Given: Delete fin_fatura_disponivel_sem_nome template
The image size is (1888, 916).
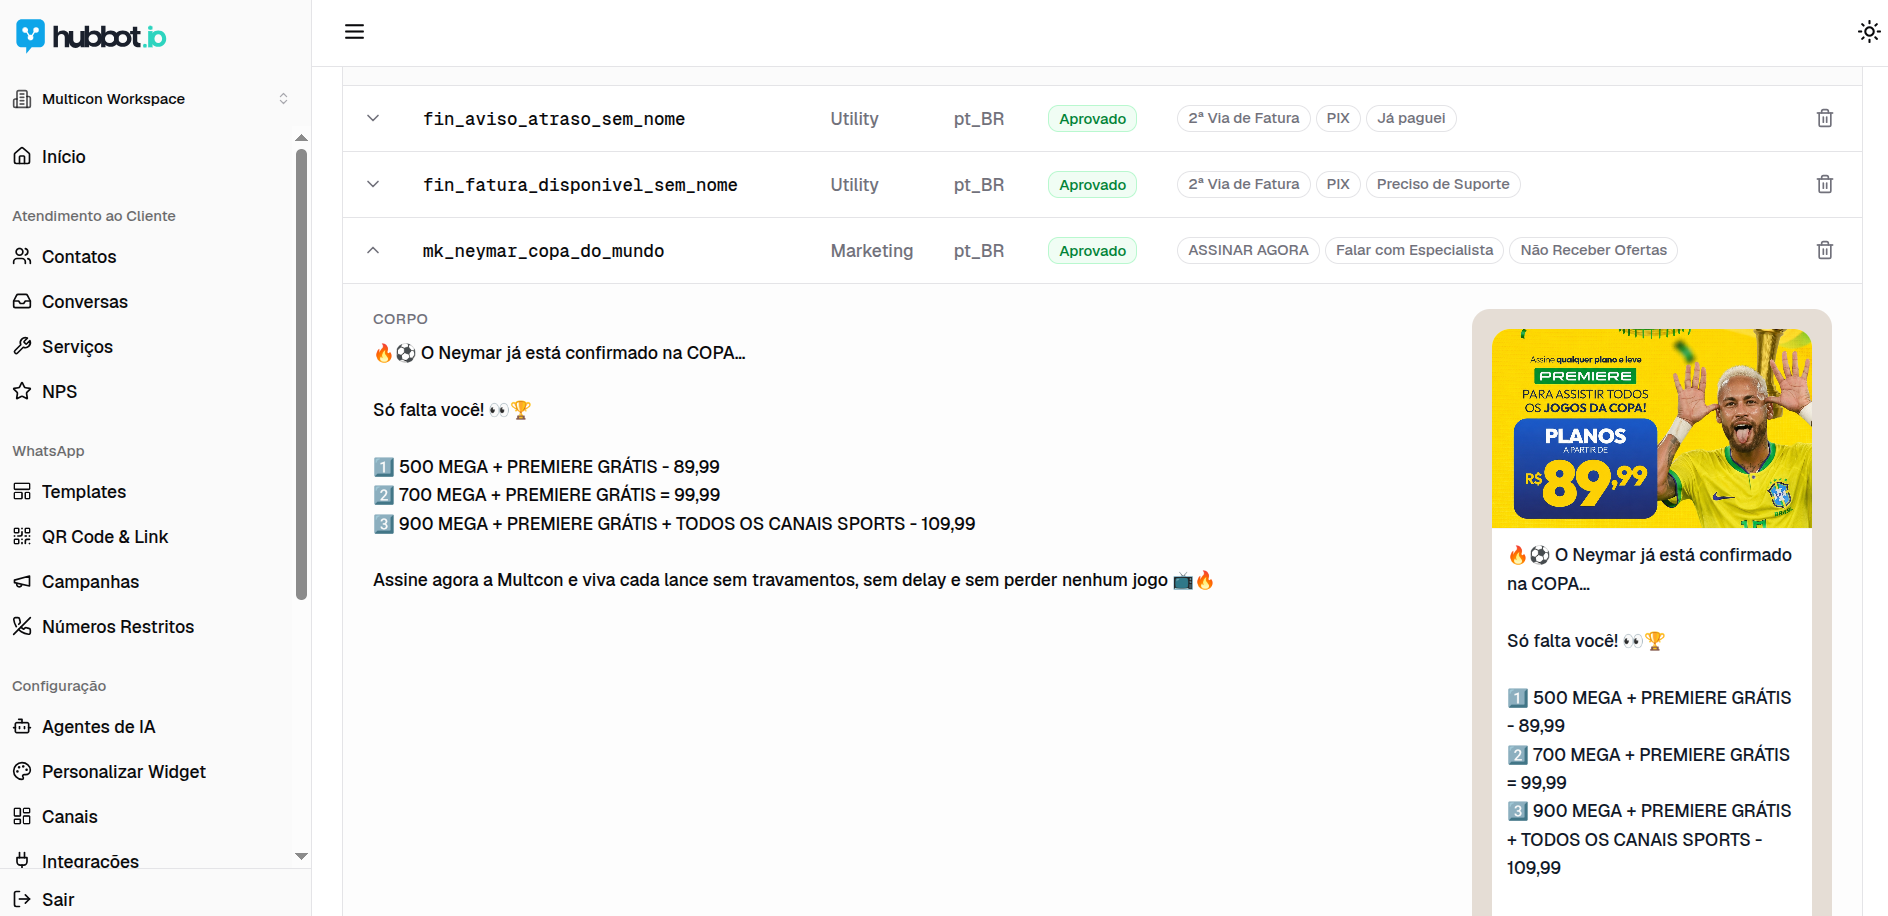Looking at the screenshot, I should 1825,184.
